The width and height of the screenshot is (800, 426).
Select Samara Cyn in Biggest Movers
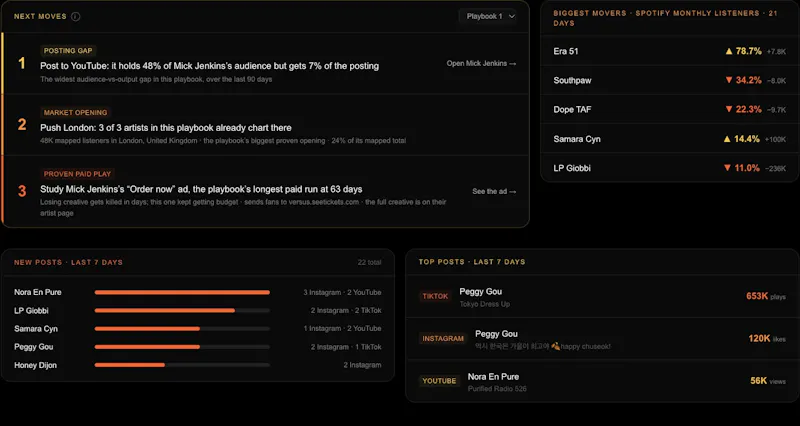pos(577,139)
